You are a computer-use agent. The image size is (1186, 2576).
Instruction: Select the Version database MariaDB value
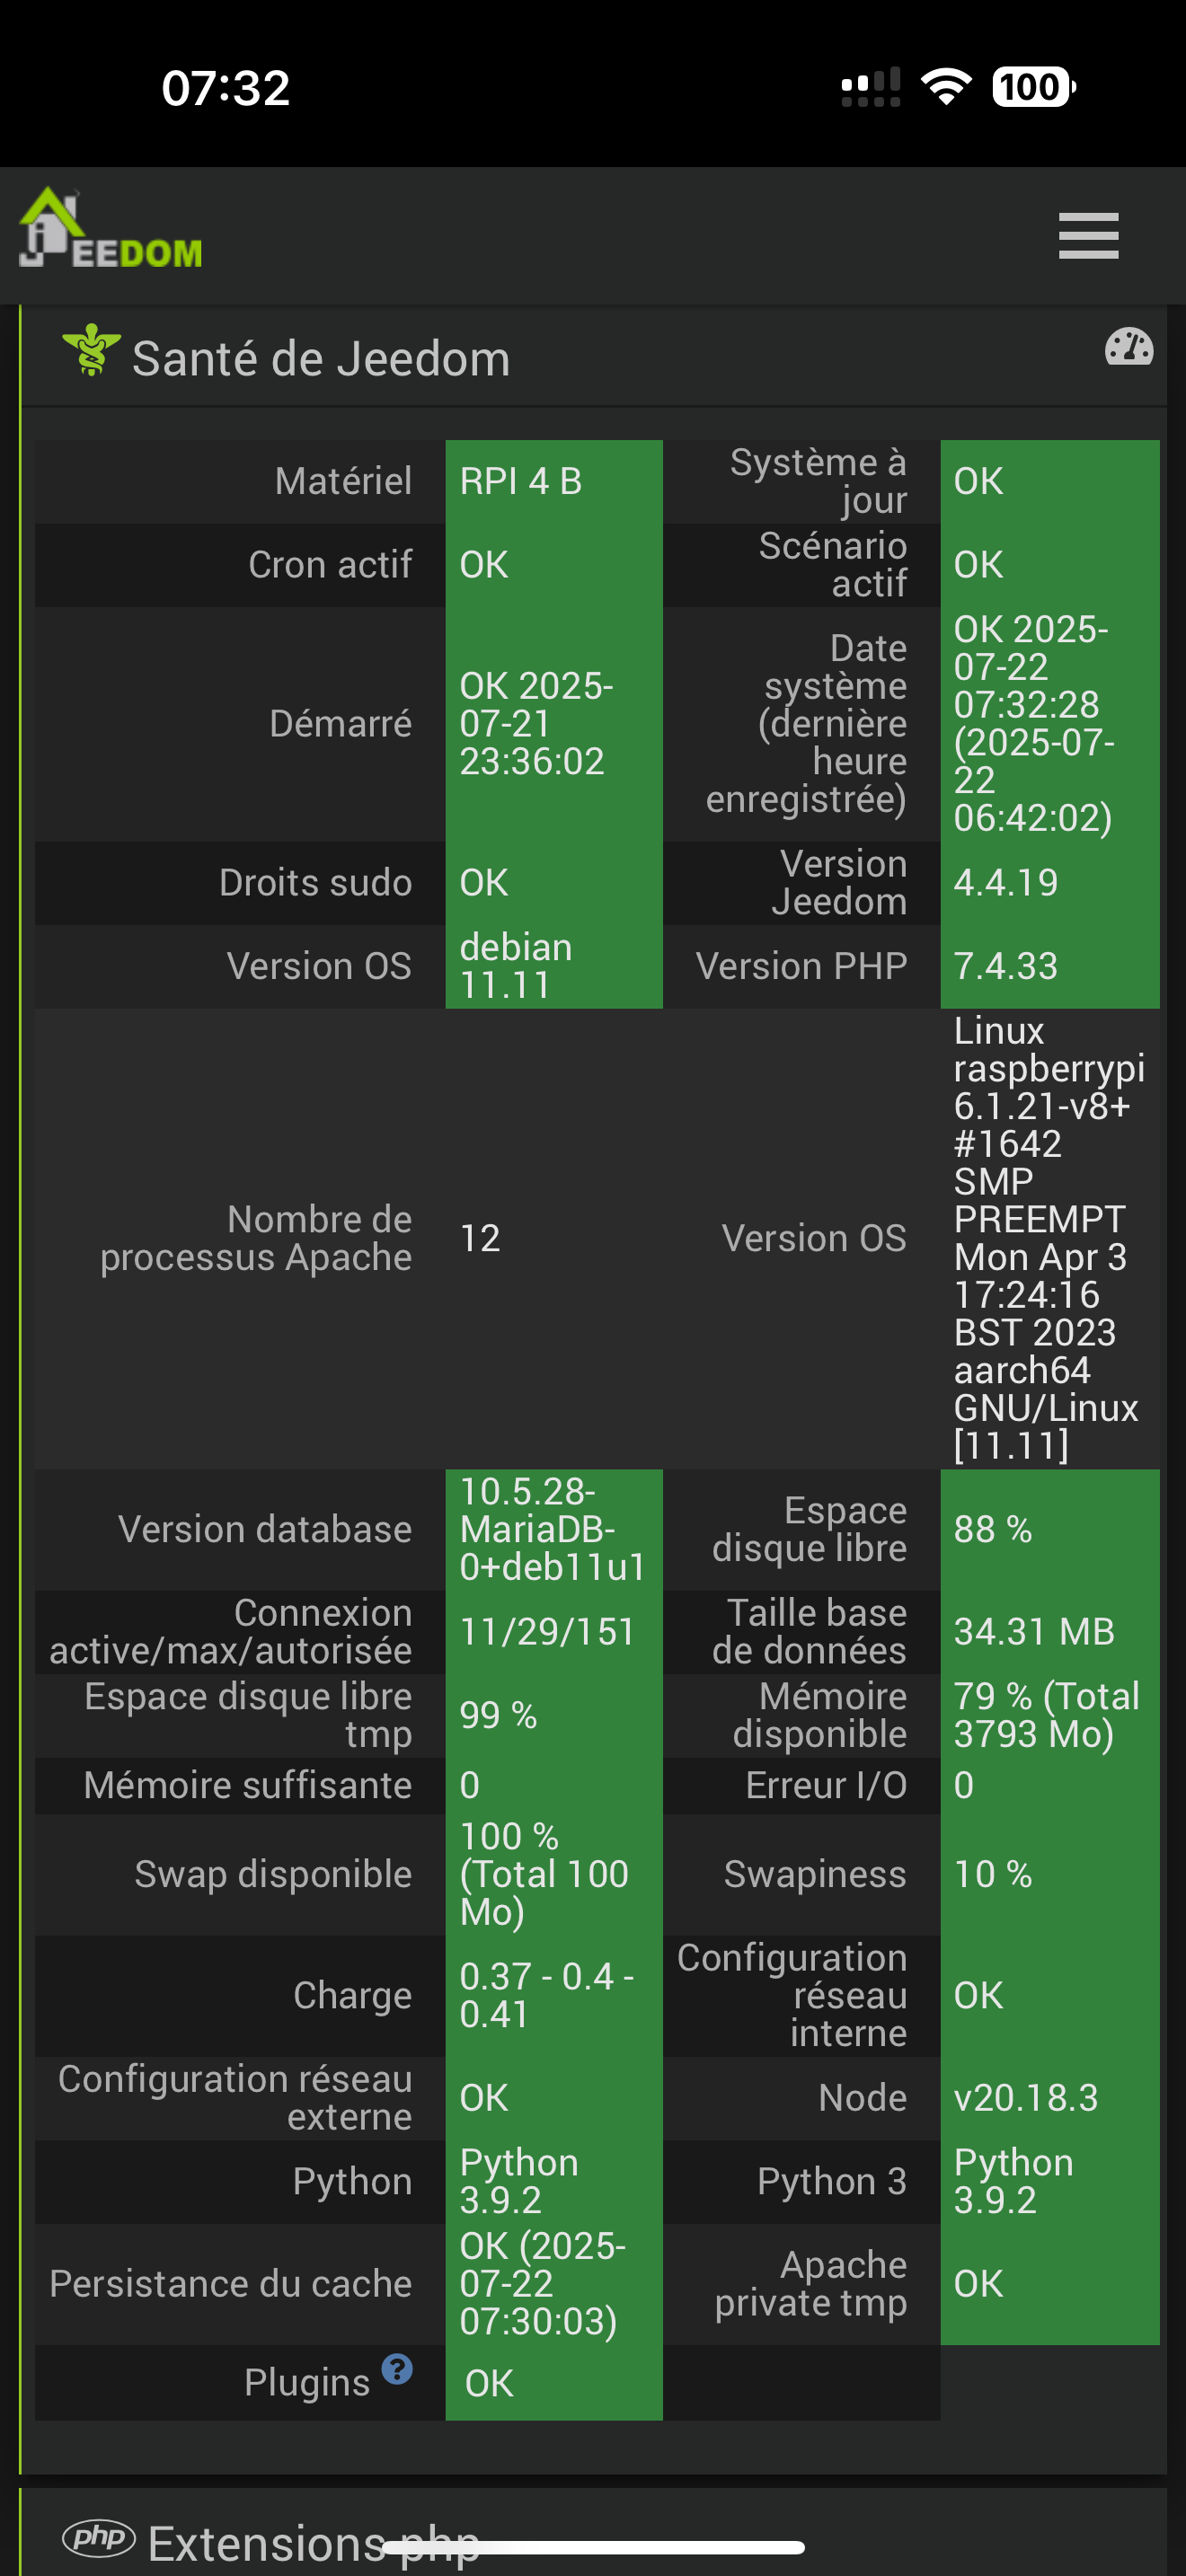coord(553,1530)
